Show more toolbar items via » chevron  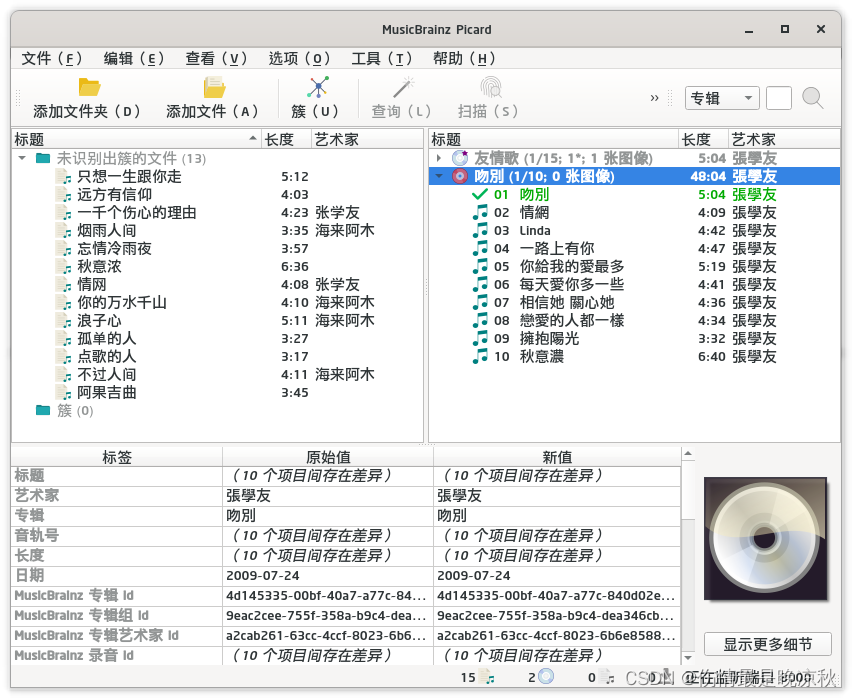click(654, 98)
